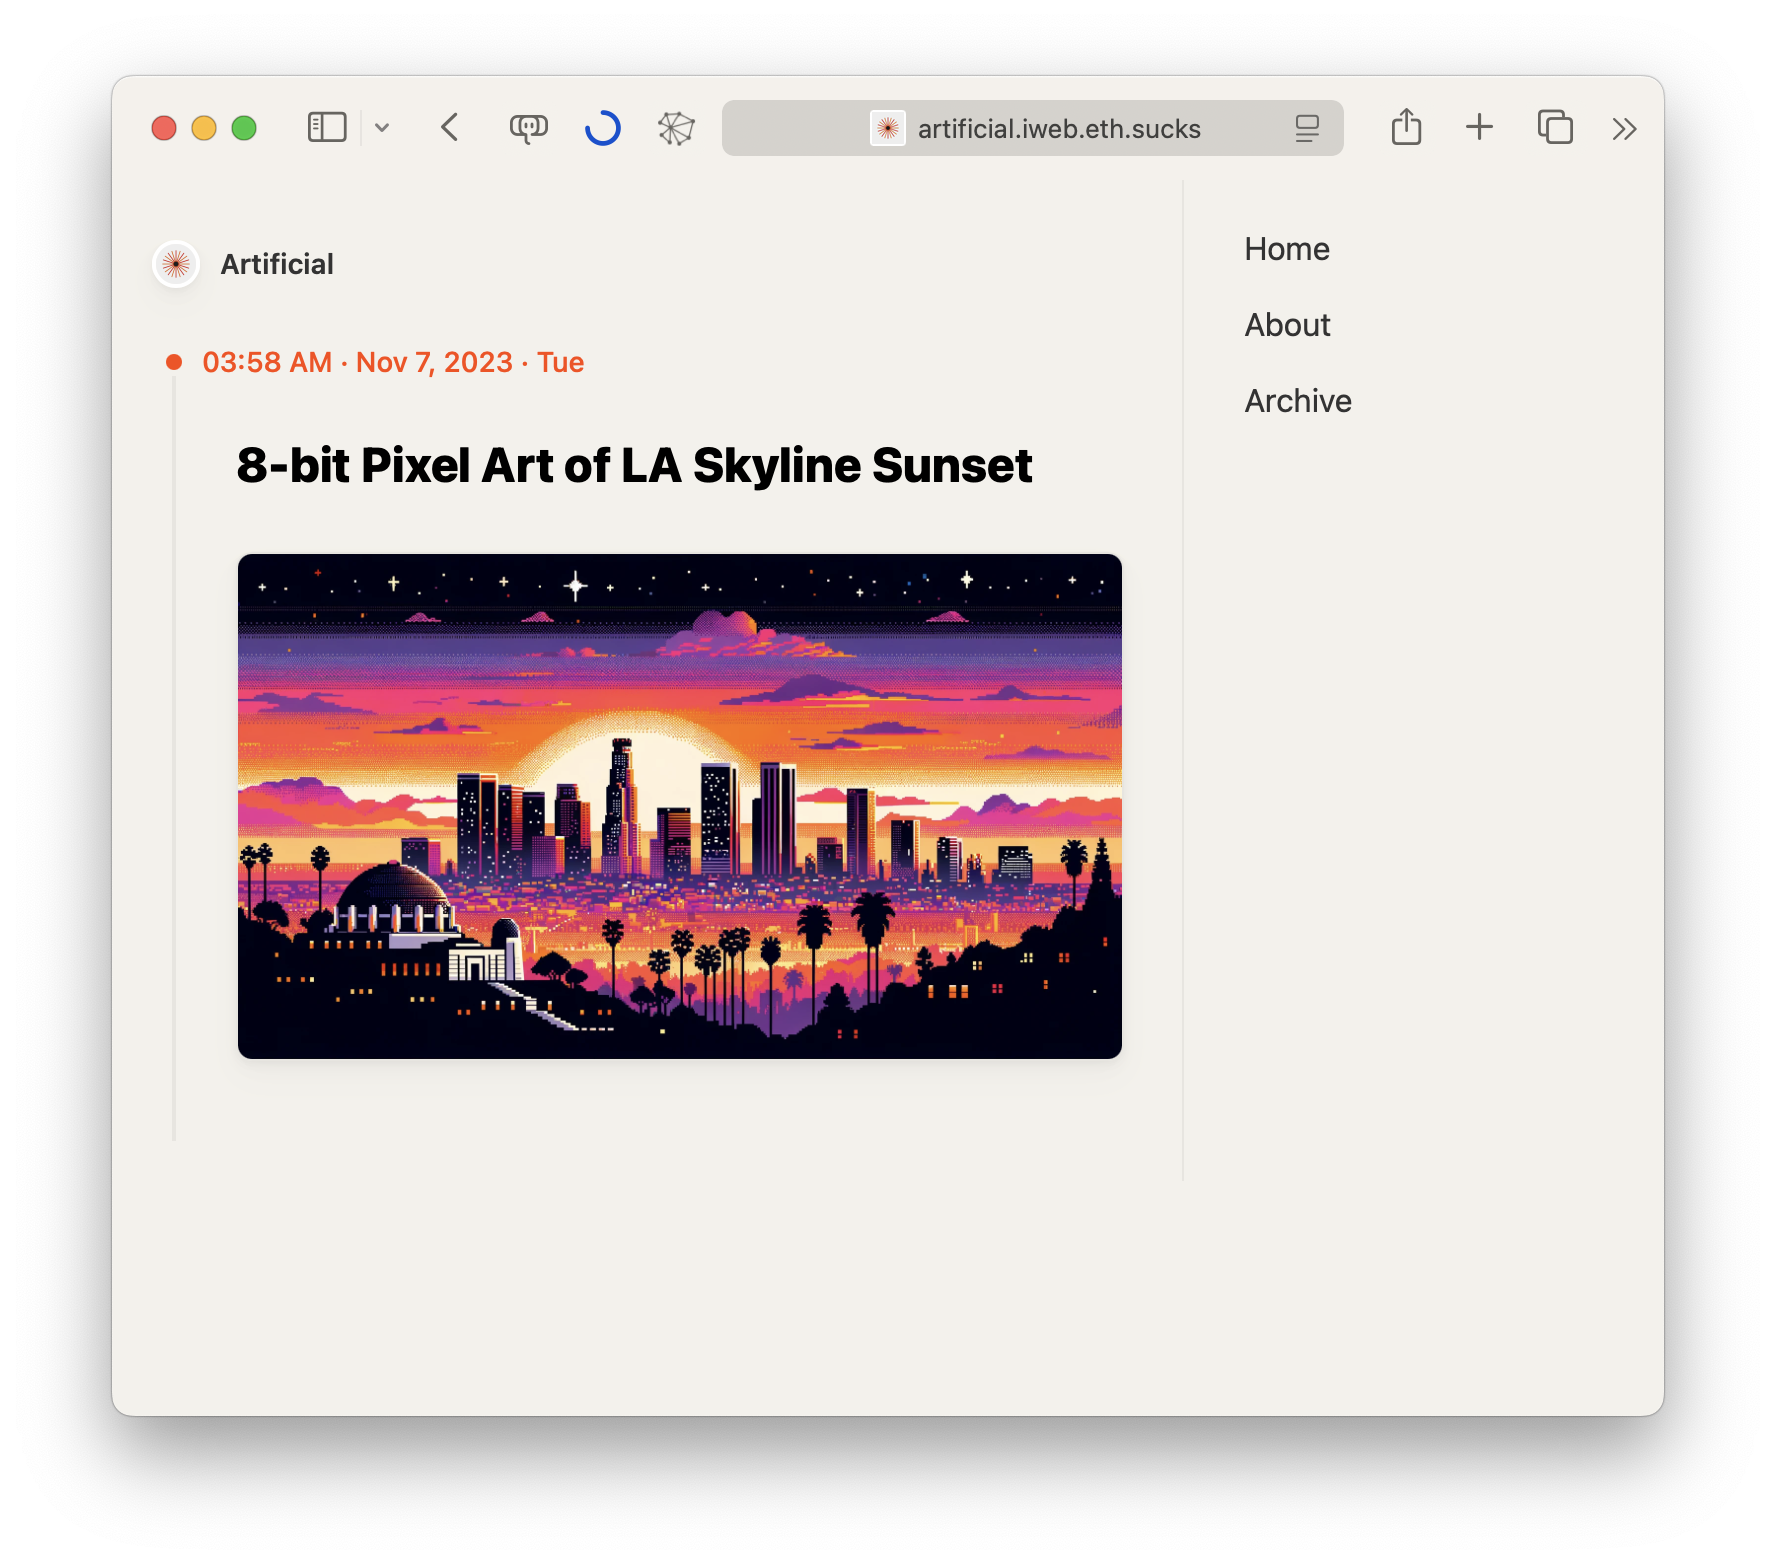The height and width of the screenshot is (1564, 1776).
Task: Show the Reader view from address bar
Action: pyautogui.click(x=1307, y=128)
